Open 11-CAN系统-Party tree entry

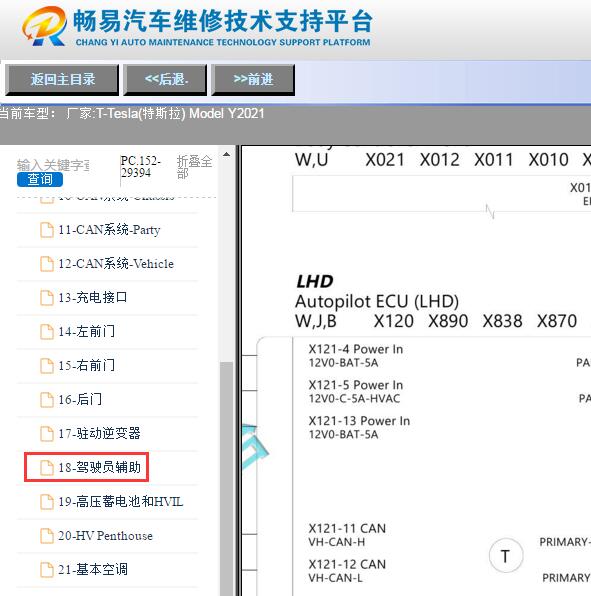pos(109,230)
